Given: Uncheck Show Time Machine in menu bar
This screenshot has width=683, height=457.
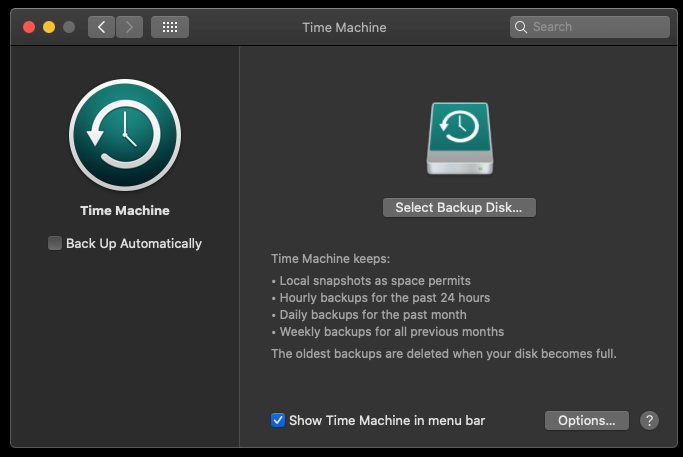Looking at the screenshot, I should (x=278, y=420).
